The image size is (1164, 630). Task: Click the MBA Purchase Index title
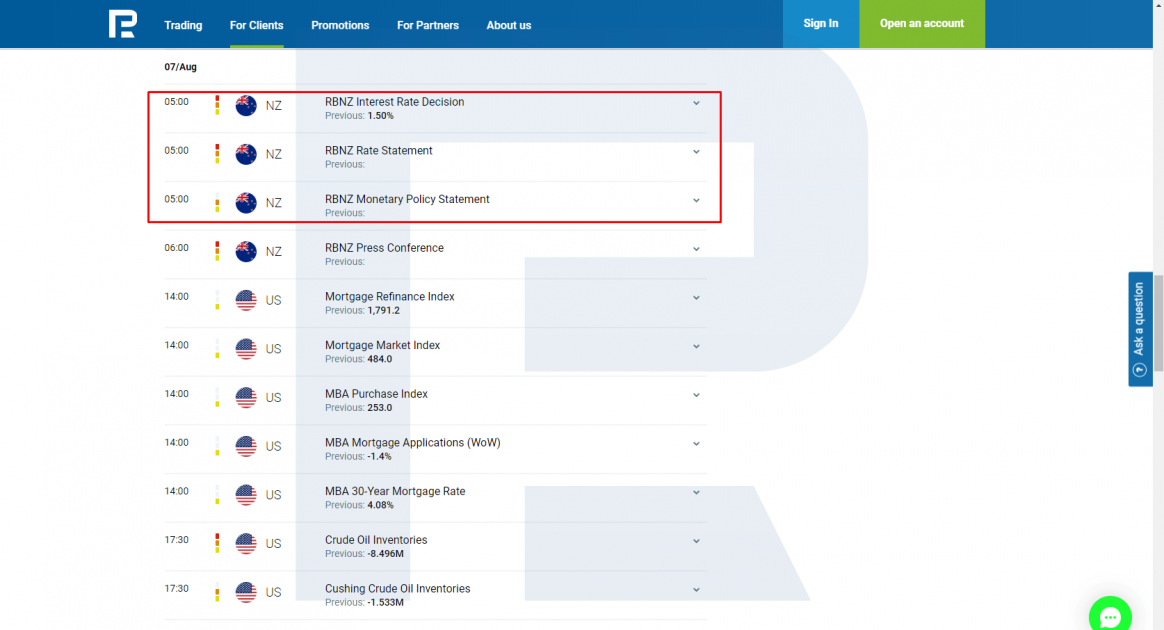376,394
